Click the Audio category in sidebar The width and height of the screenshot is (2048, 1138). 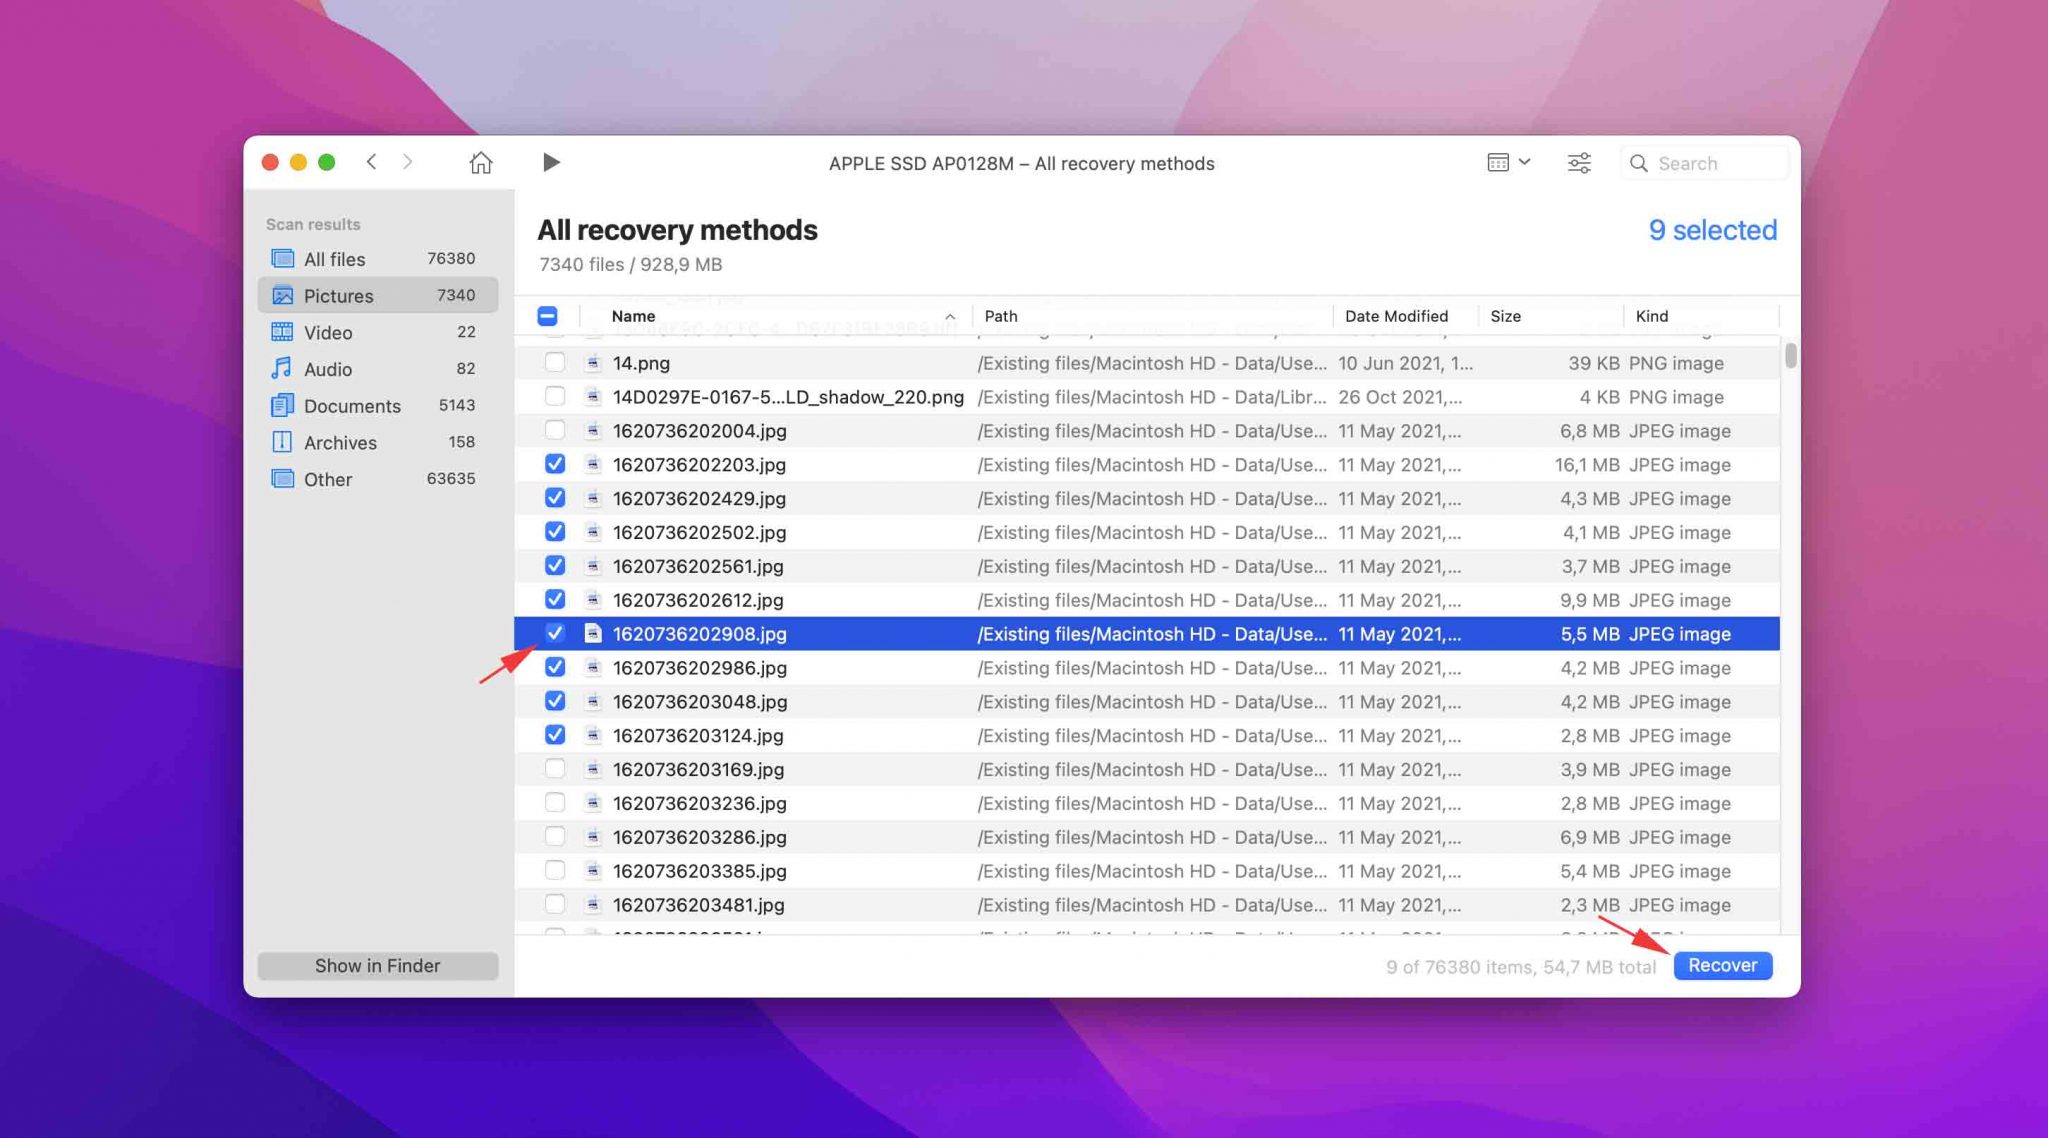click(x=328, y=369)
